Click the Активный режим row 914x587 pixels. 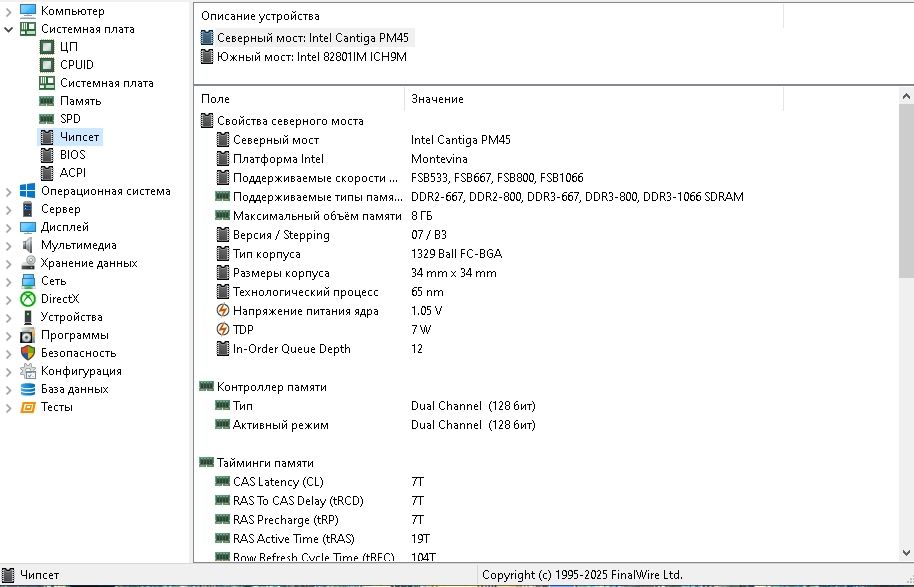[x=498, y=425]
